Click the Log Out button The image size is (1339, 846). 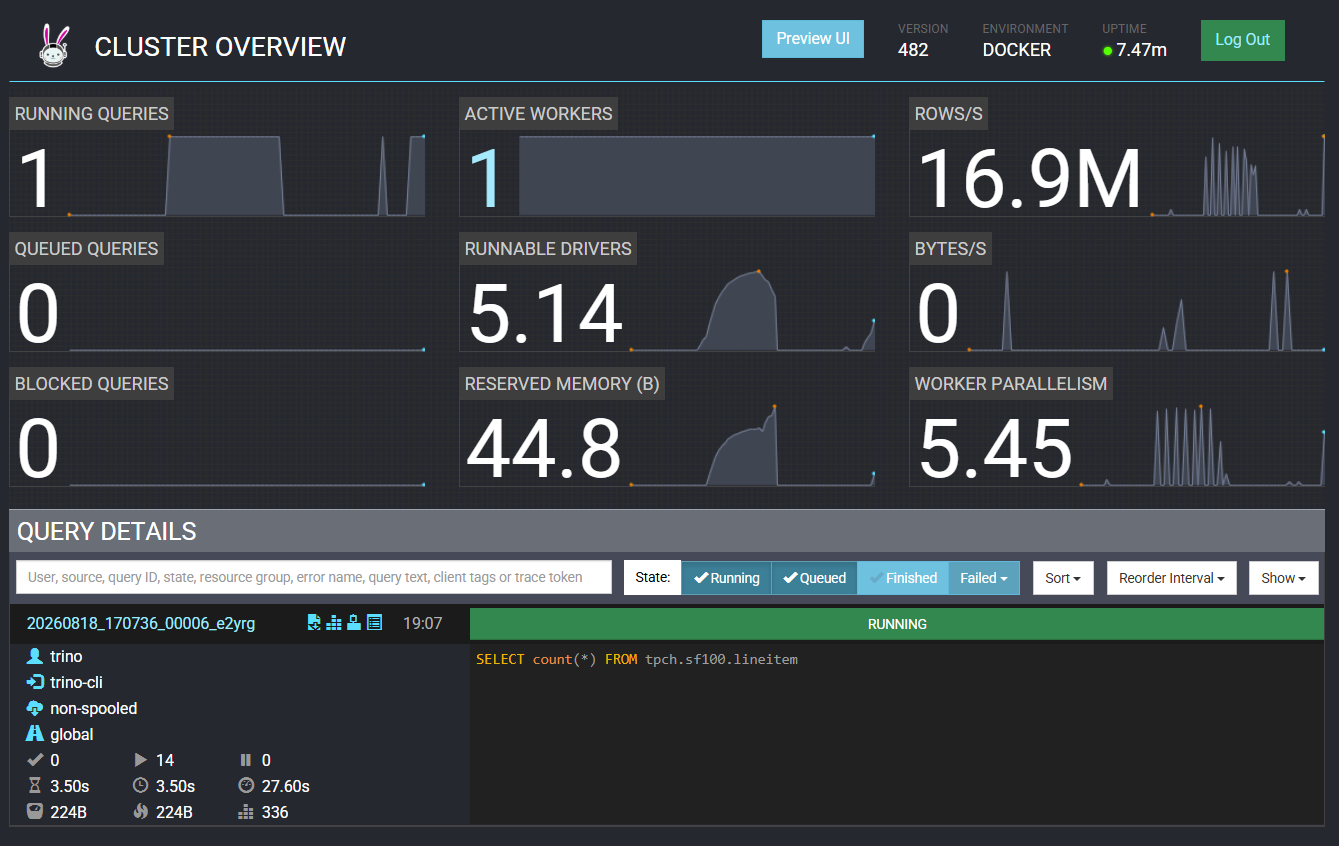pyautogui.click(x=1243, y=40)
